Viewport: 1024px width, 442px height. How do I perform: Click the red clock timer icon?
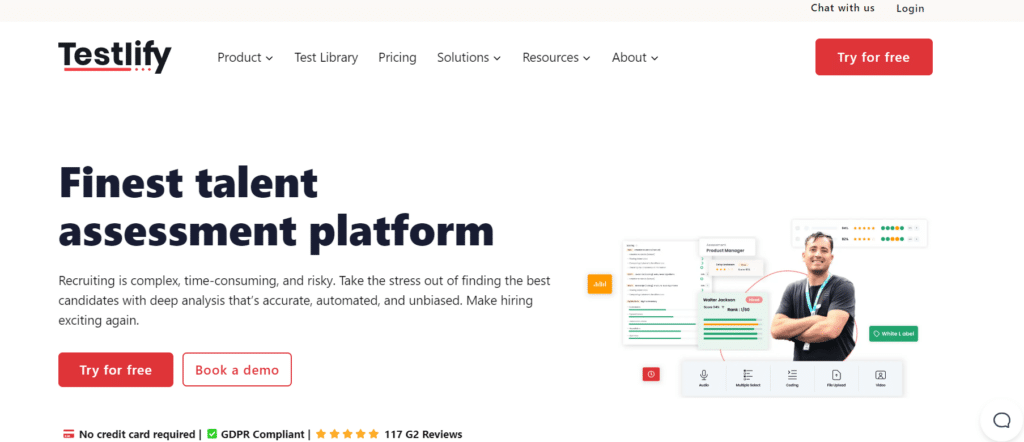point(651,374)
